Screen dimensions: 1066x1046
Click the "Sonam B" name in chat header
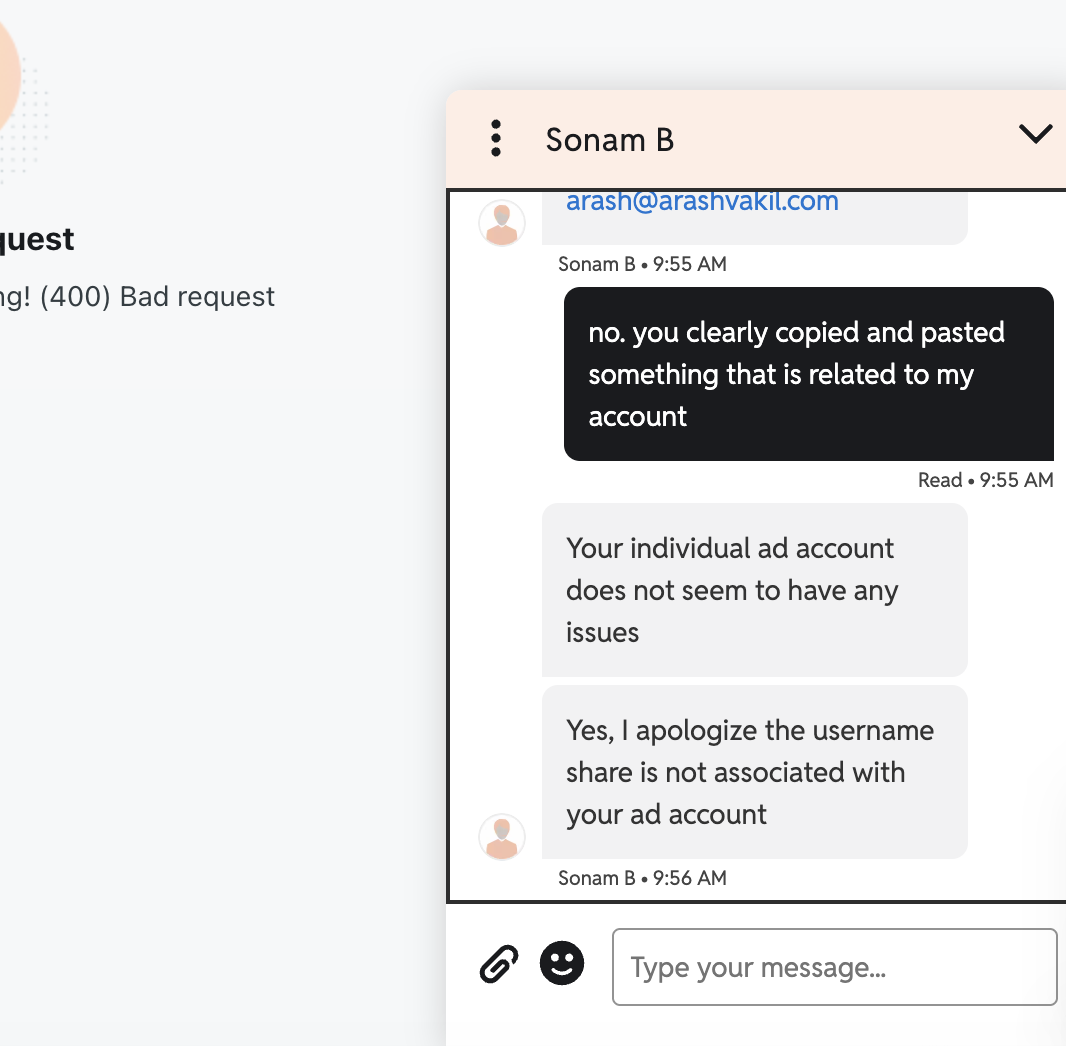coord(609,140)
